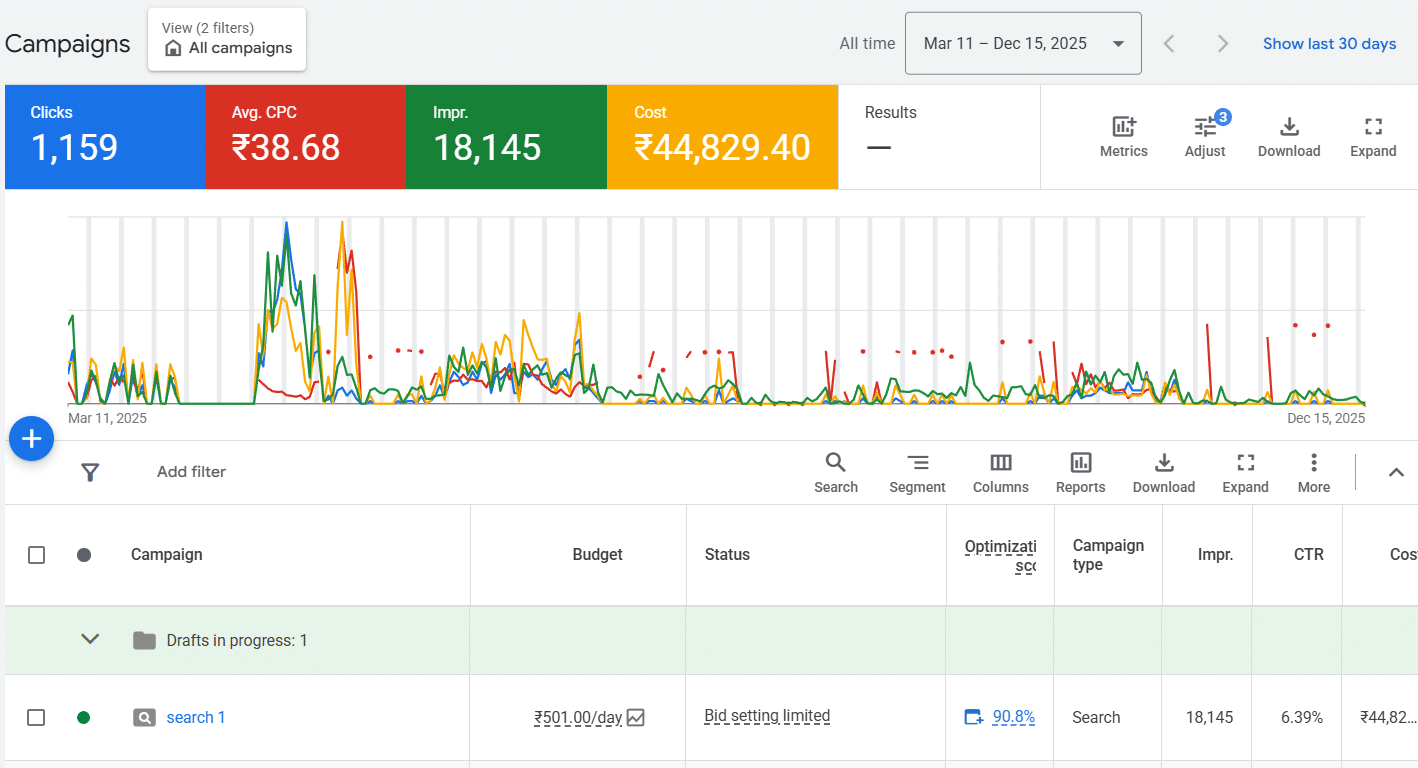The width and height of the screenshot is (1418, 768).
Task: Open the search 1 campaign link
Action: (x=196, y=717)
